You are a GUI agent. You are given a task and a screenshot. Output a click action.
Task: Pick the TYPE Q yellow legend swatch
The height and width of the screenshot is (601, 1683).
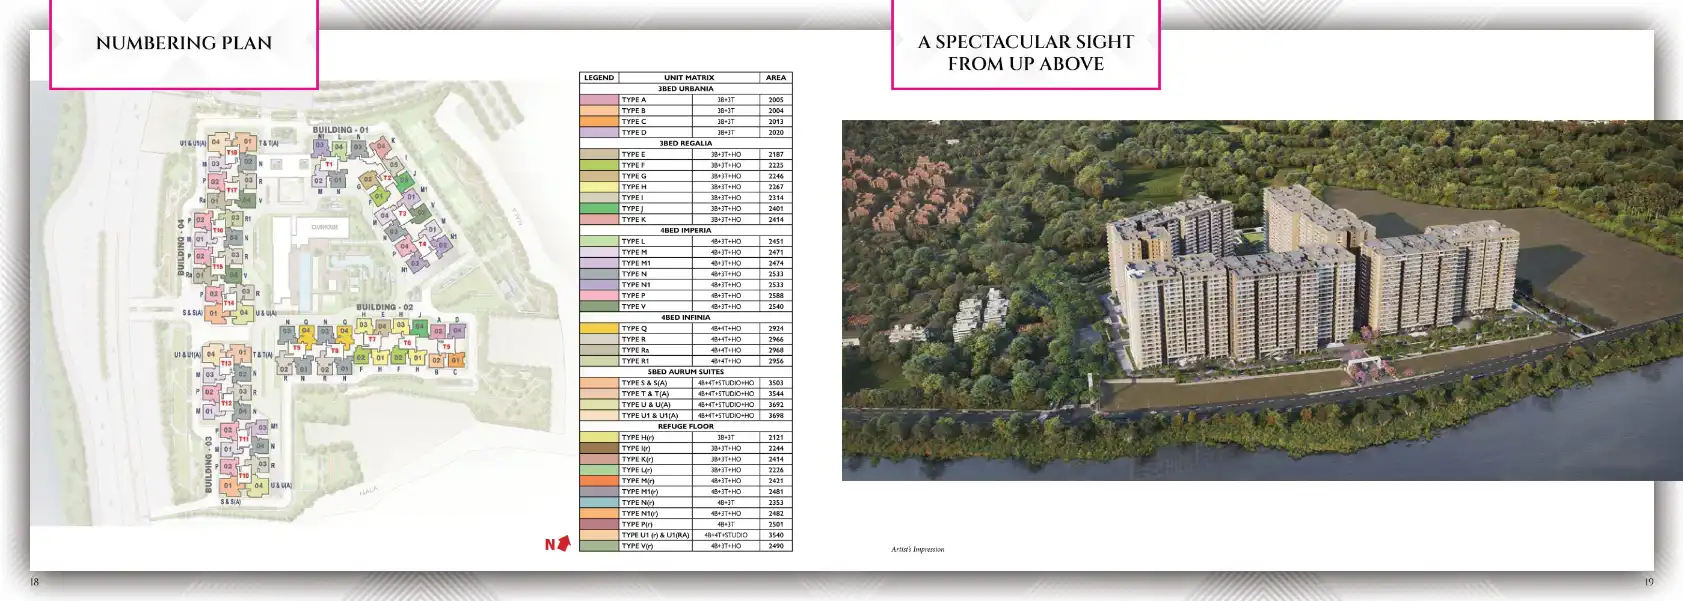[599, 328]
